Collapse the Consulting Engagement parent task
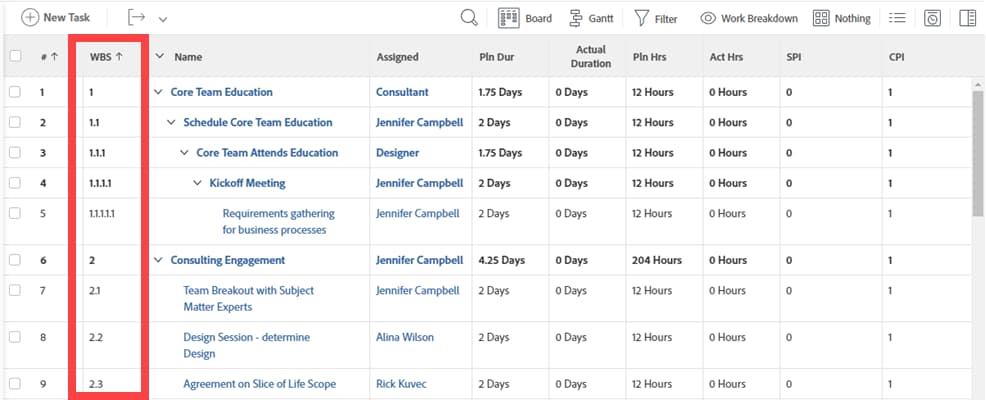986x400 pixels. coord(158,260)
